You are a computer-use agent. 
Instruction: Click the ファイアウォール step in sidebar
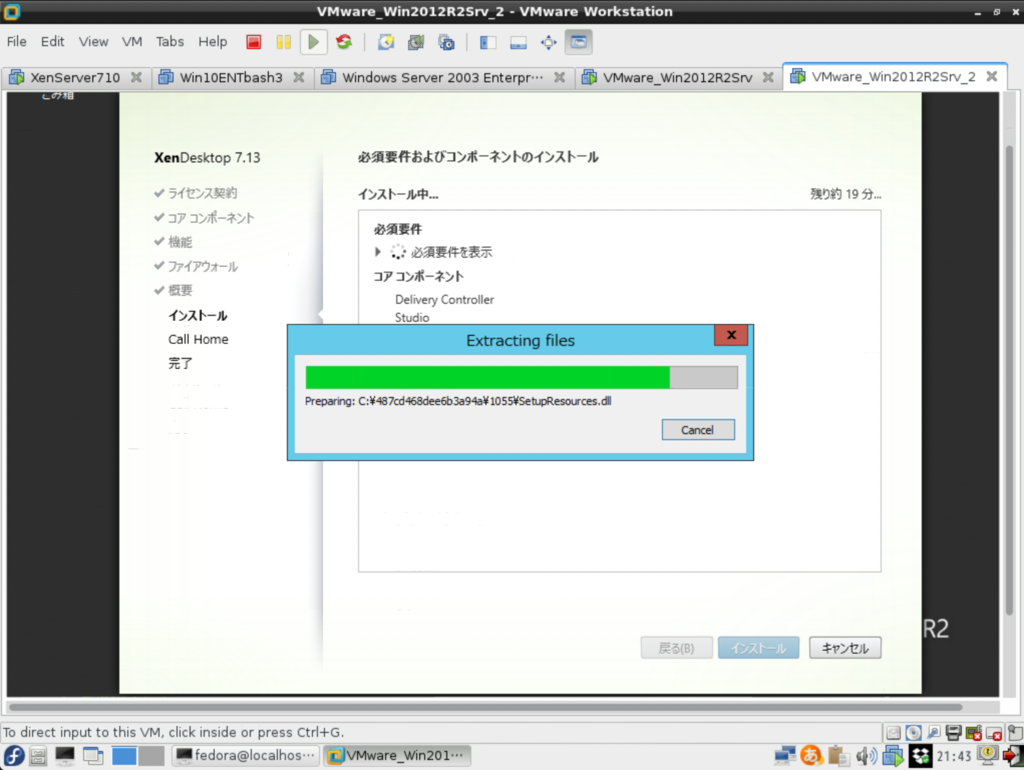(202, 266)
